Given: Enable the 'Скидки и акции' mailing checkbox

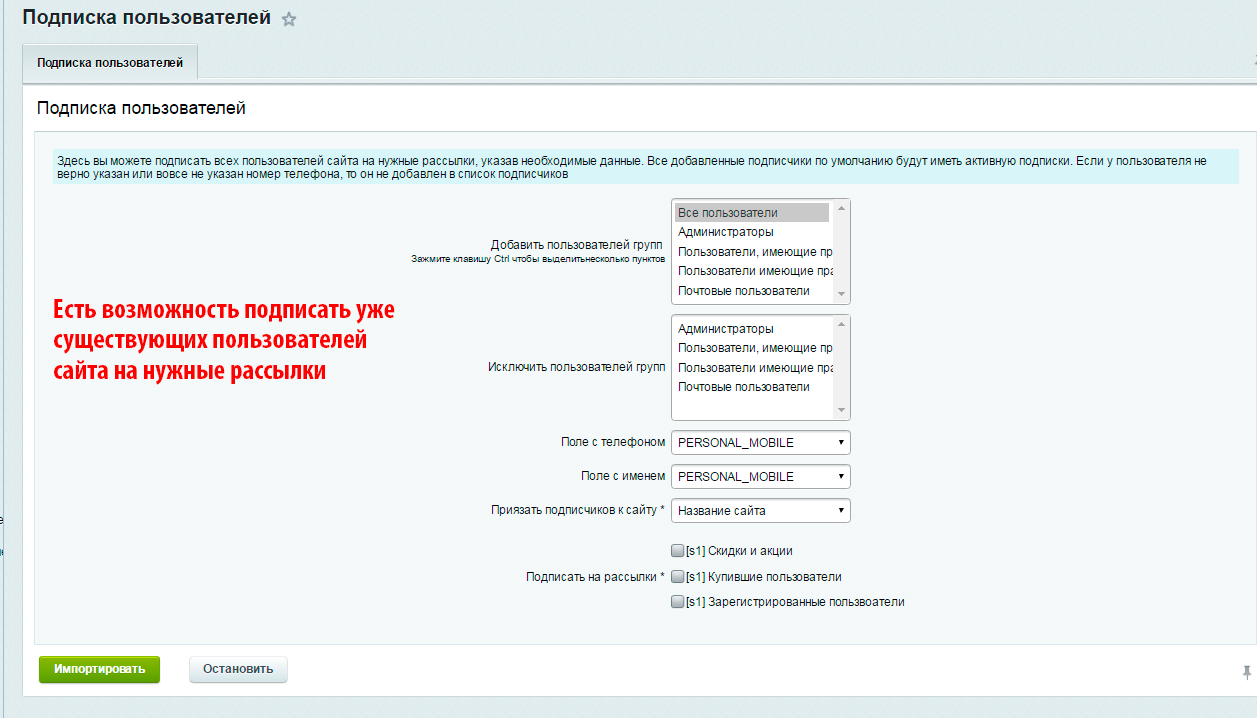Looking at the screenshot, I should coord(677,550).
